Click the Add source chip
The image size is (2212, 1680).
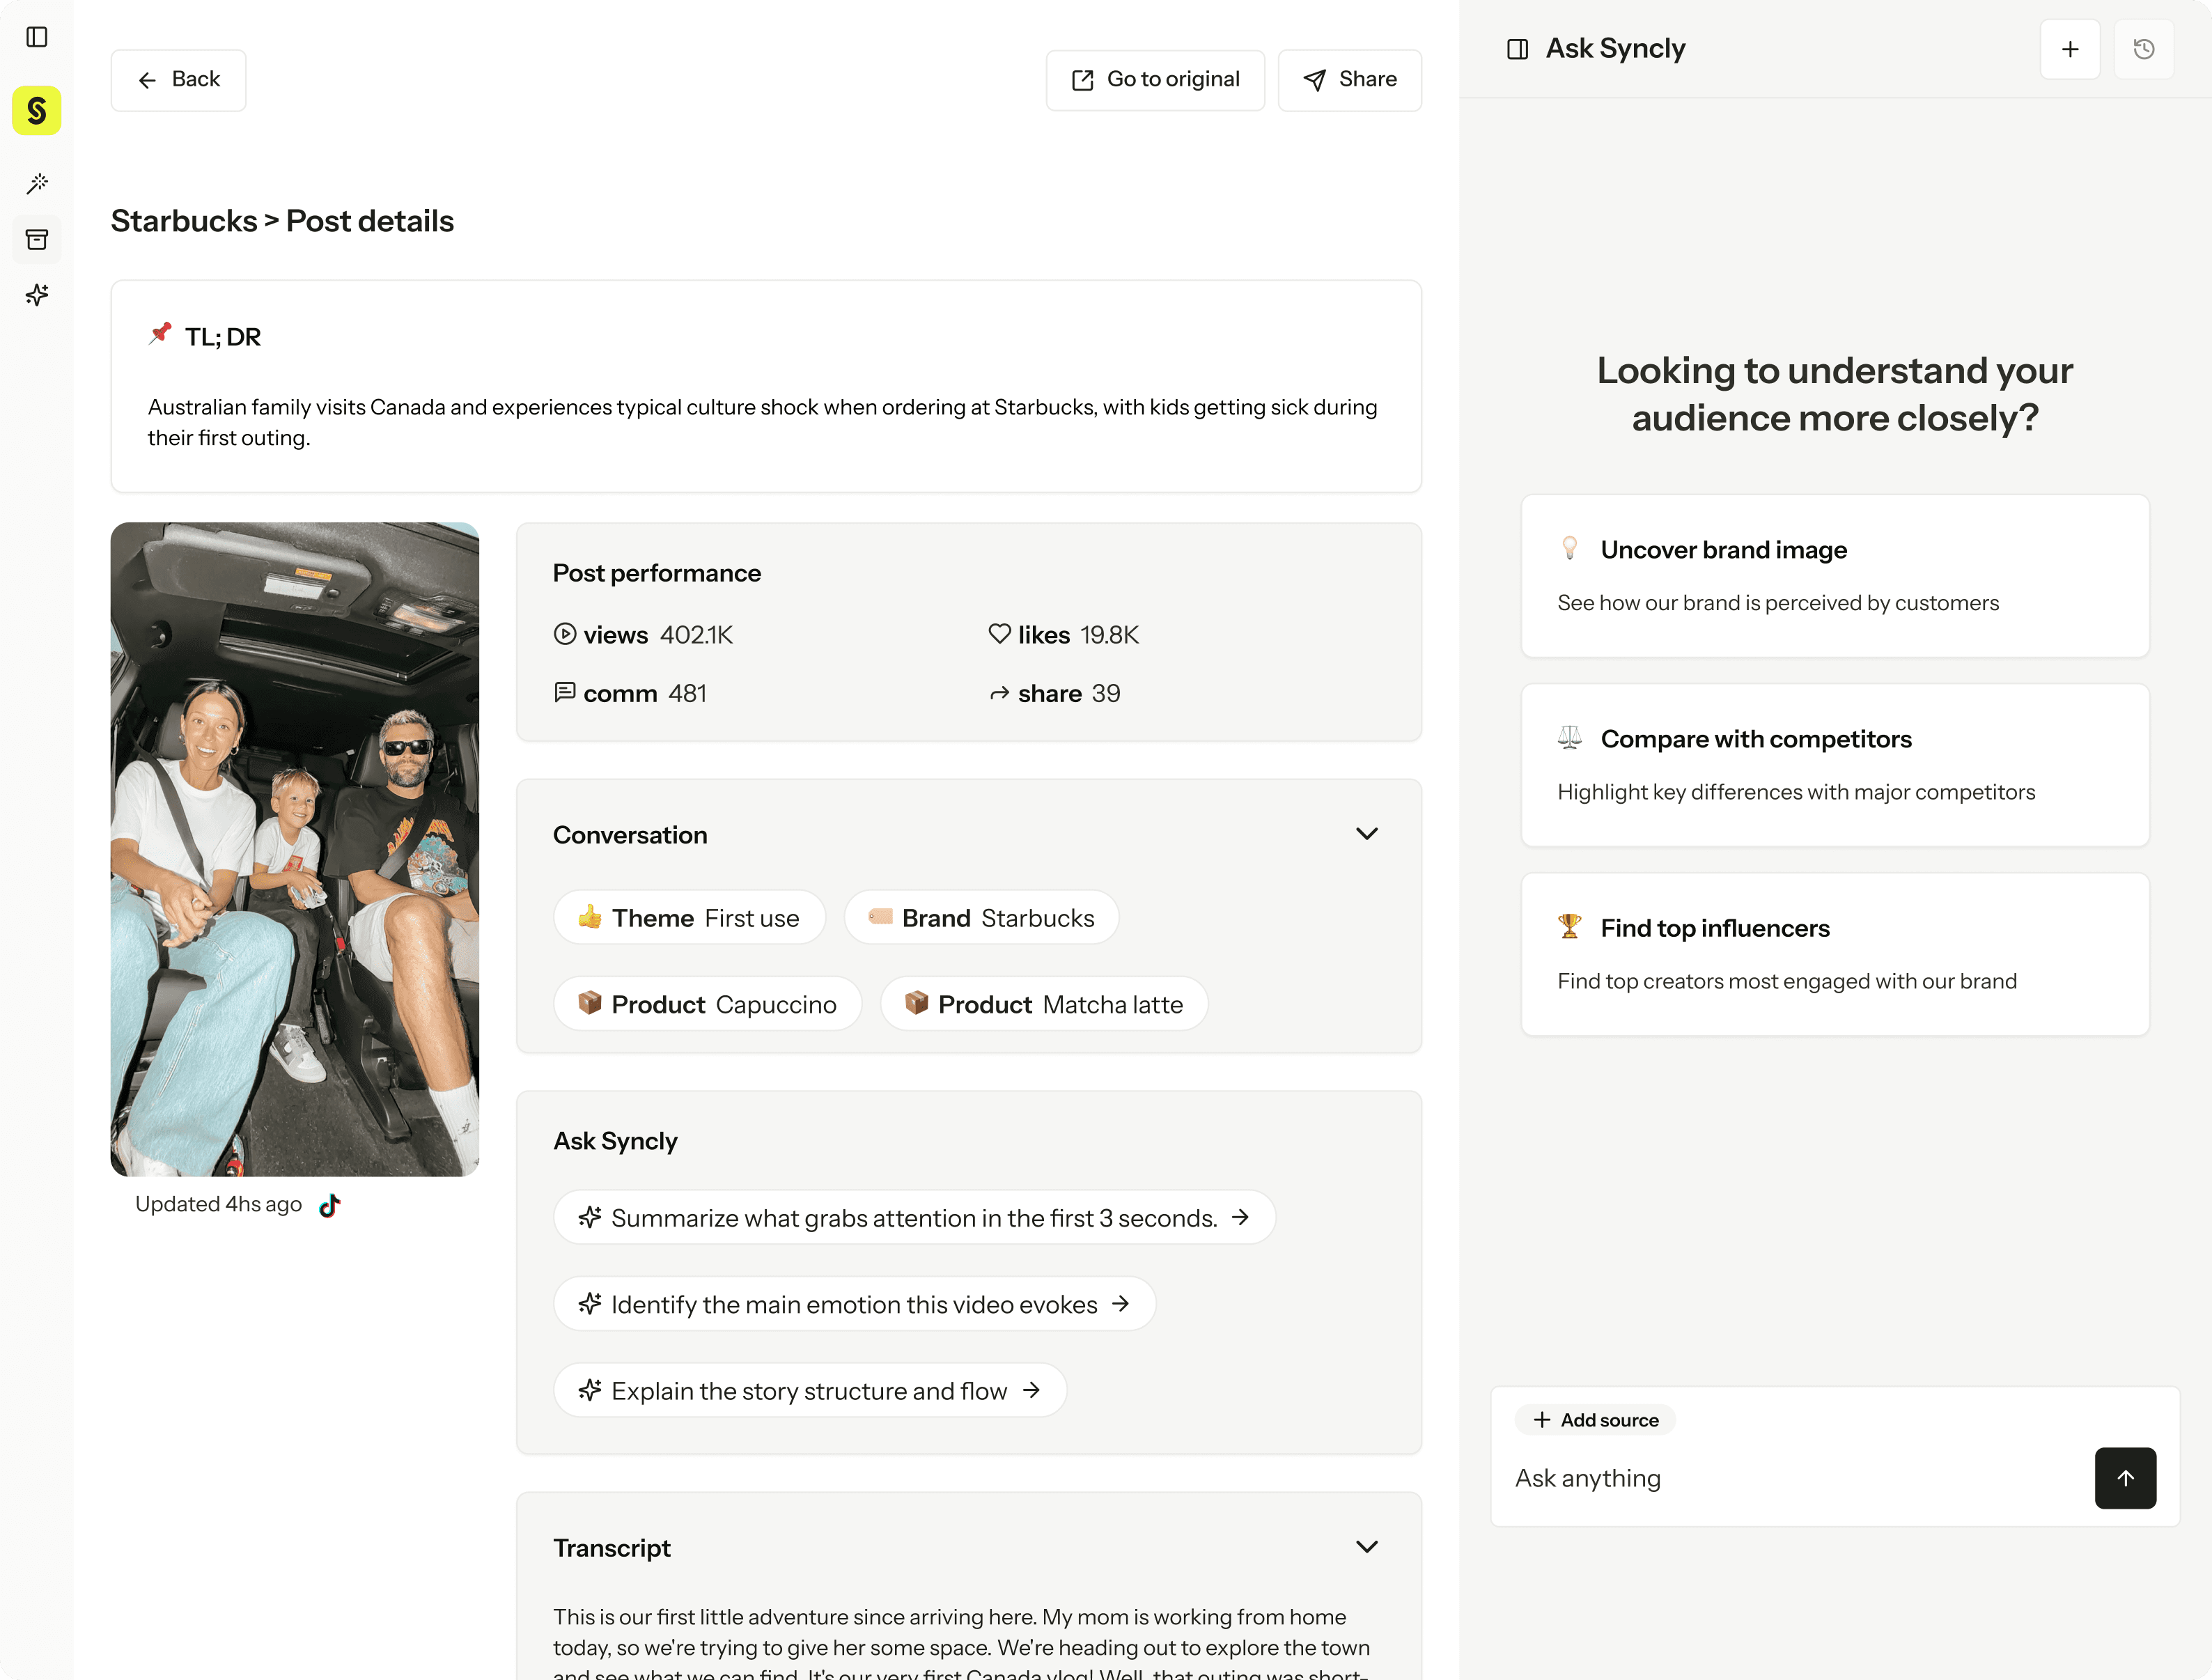click(1595, 1420)
